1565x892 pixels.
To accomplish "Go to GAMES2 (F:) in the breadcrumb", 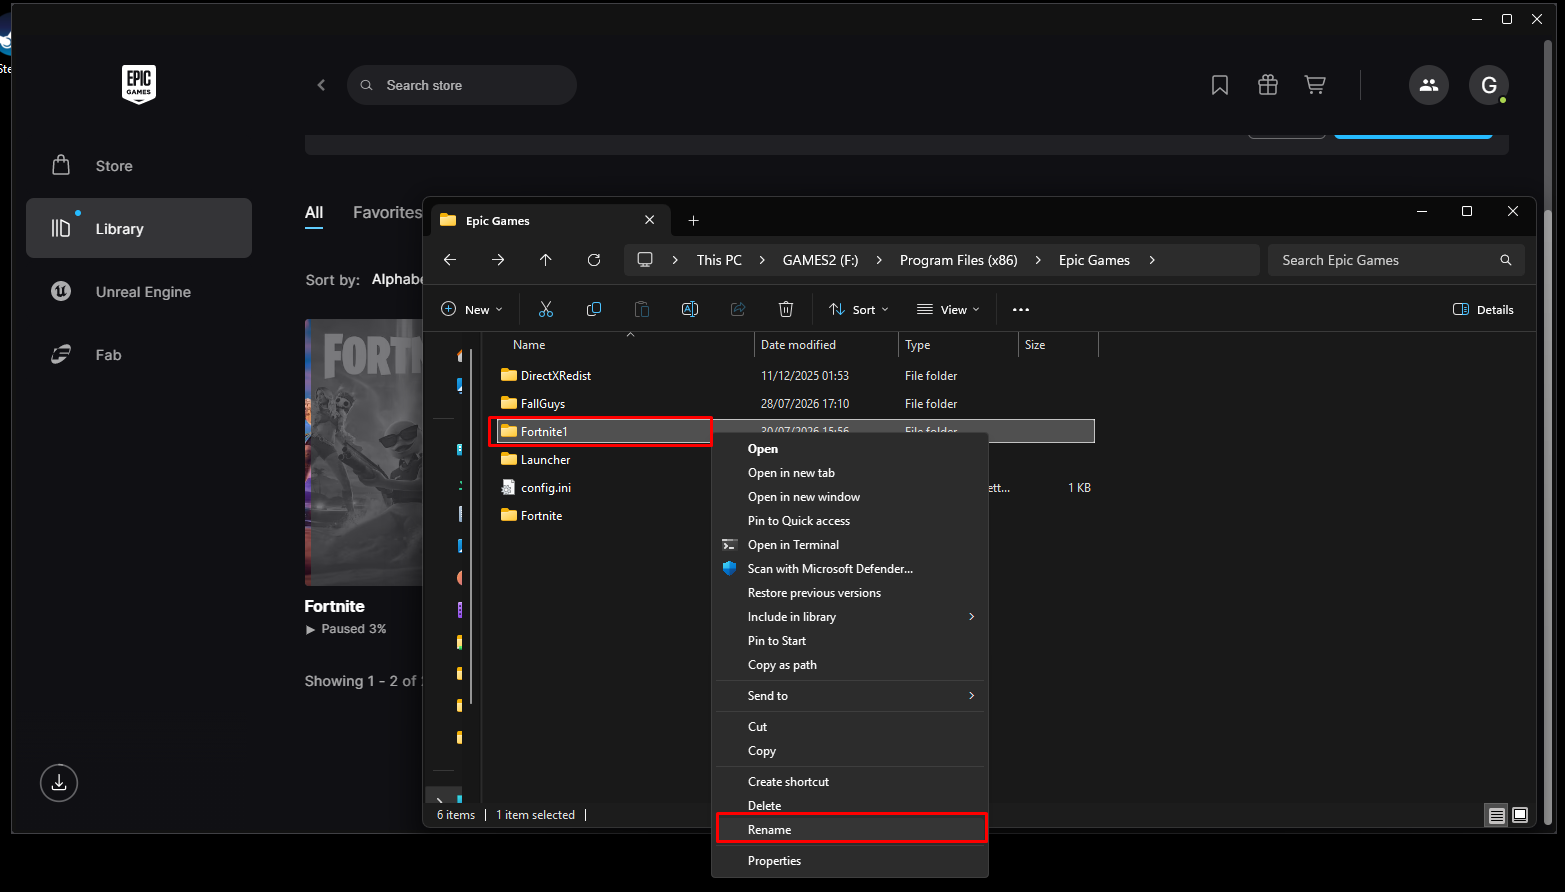I will 820,260.
